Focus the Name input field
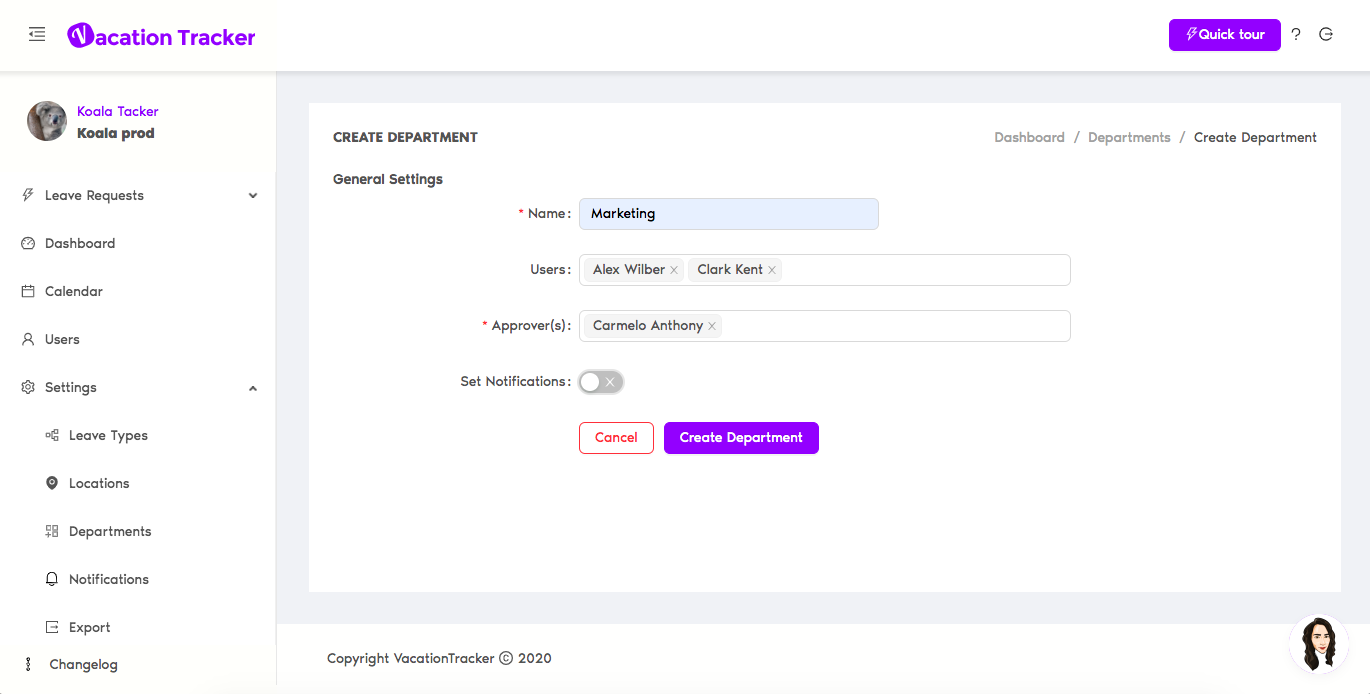The image size is (1370, 694). [729, 214]
